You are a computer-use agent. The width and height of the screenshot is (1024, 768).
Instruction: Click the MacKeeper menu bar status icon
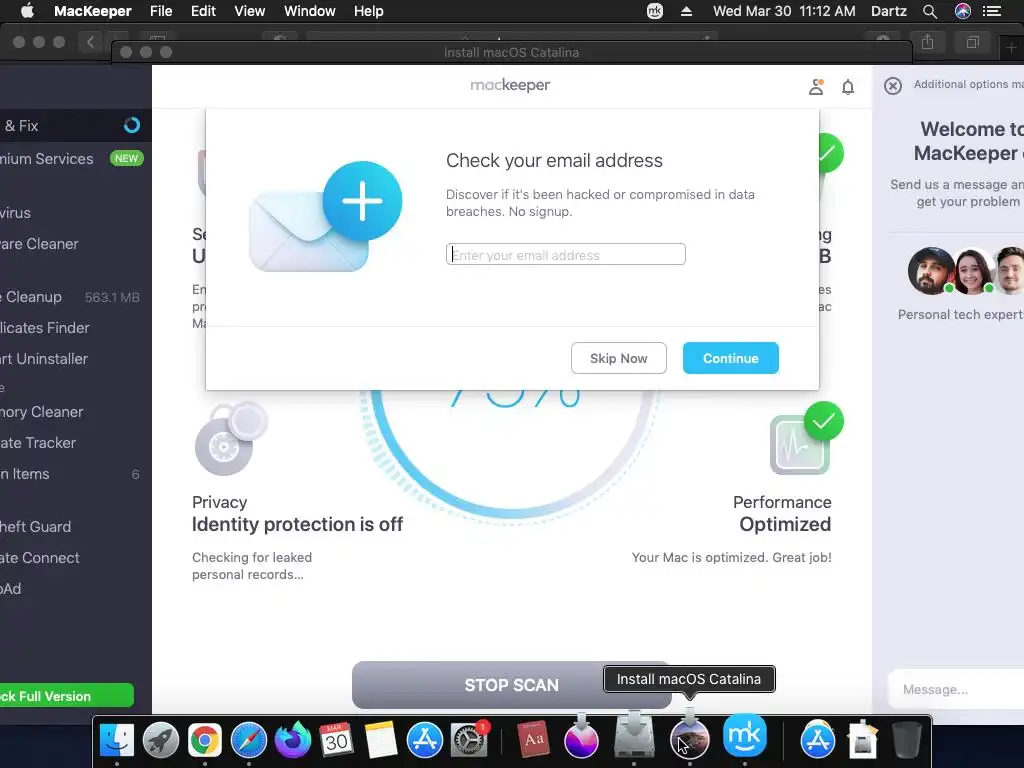655,11
